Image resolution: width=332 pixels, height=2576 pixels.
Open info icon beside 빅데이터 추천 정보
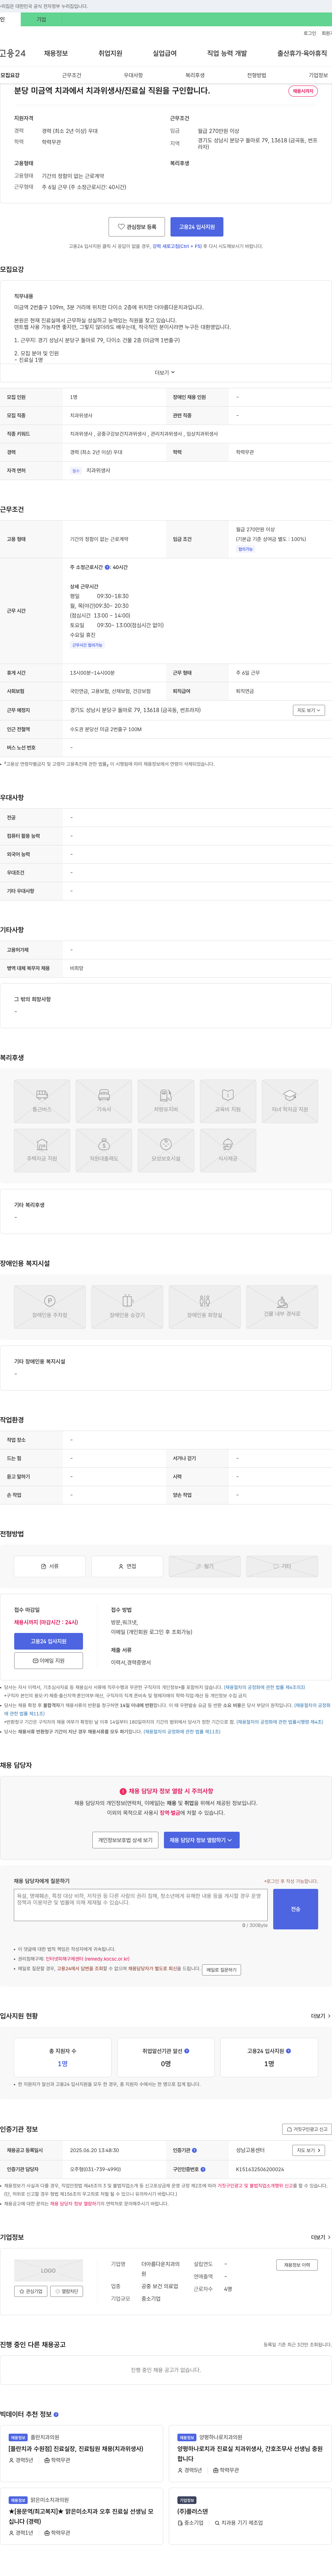[56, 2414]
